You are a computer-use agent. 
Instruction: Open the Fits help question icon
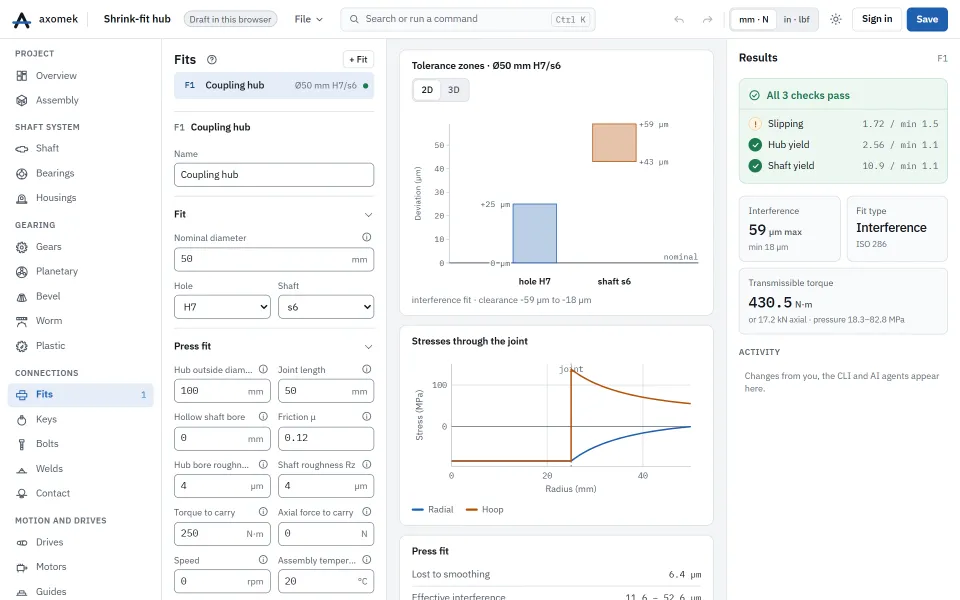point(212,59)
